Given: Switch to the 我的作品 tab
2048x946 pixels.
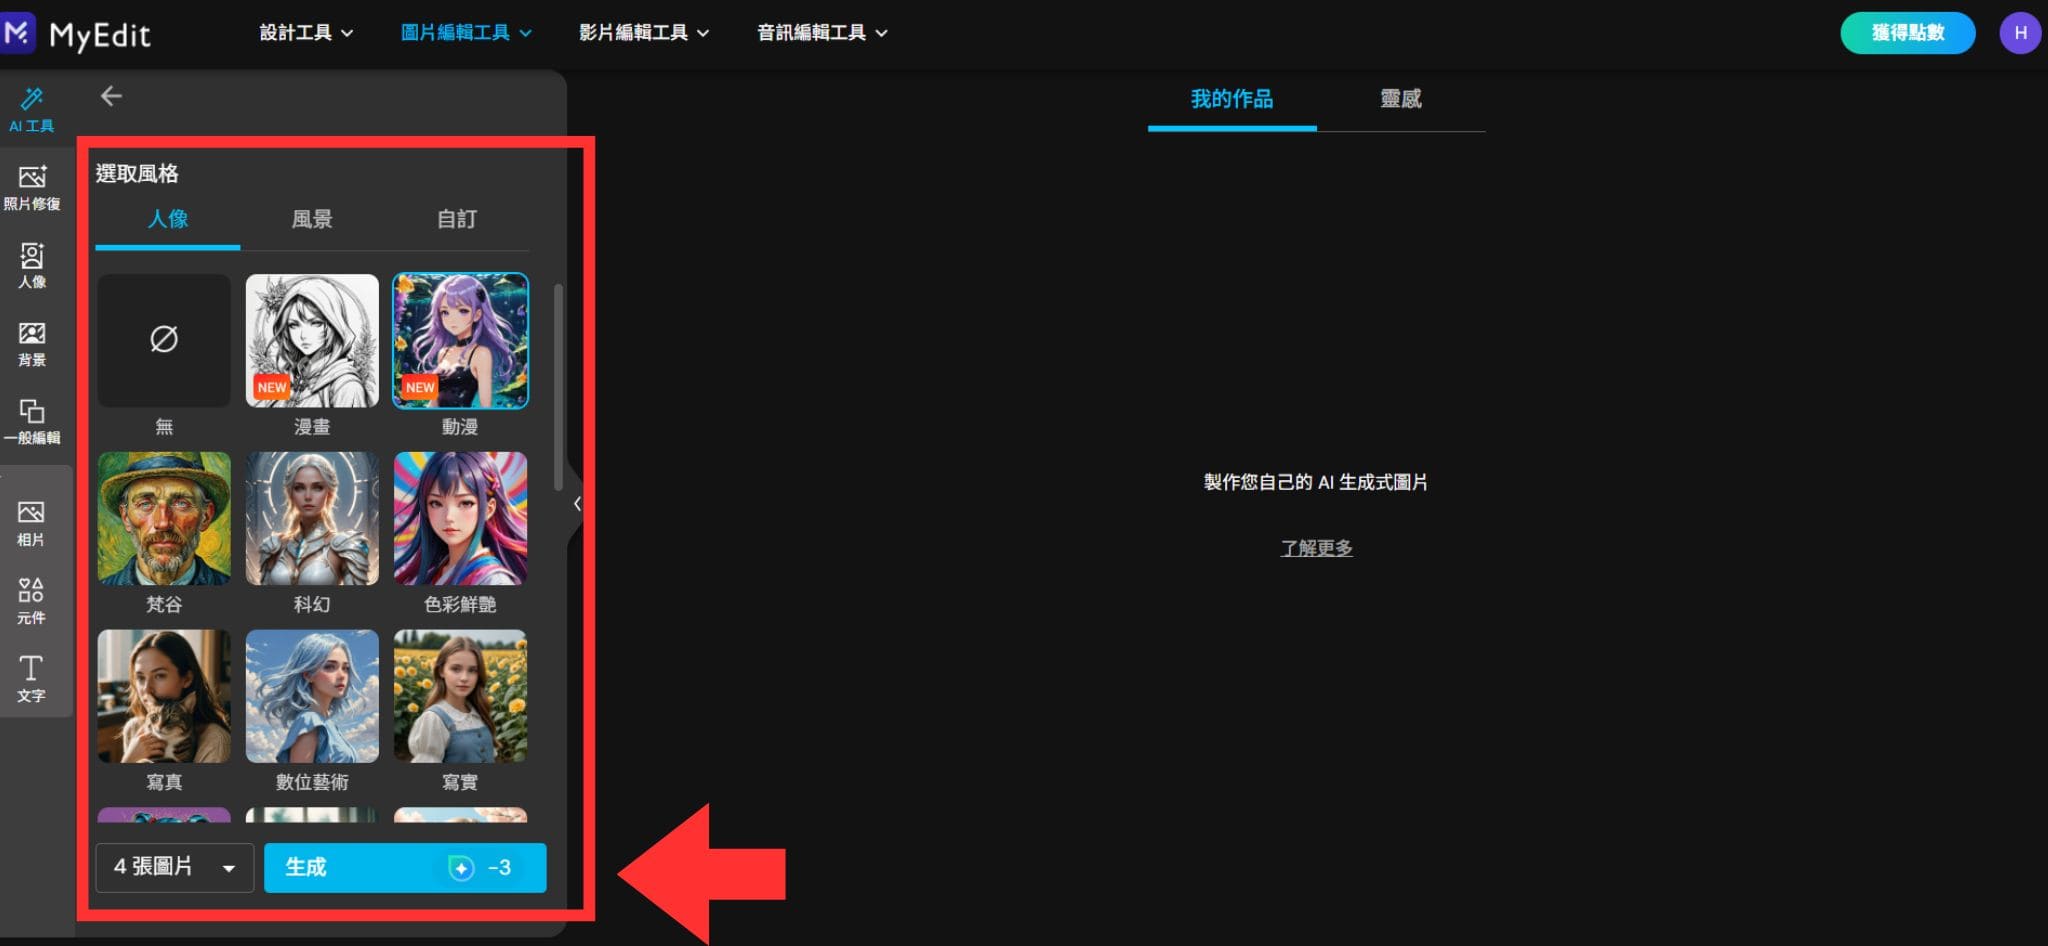Looking at the screenshot, I should point(1232,99).
